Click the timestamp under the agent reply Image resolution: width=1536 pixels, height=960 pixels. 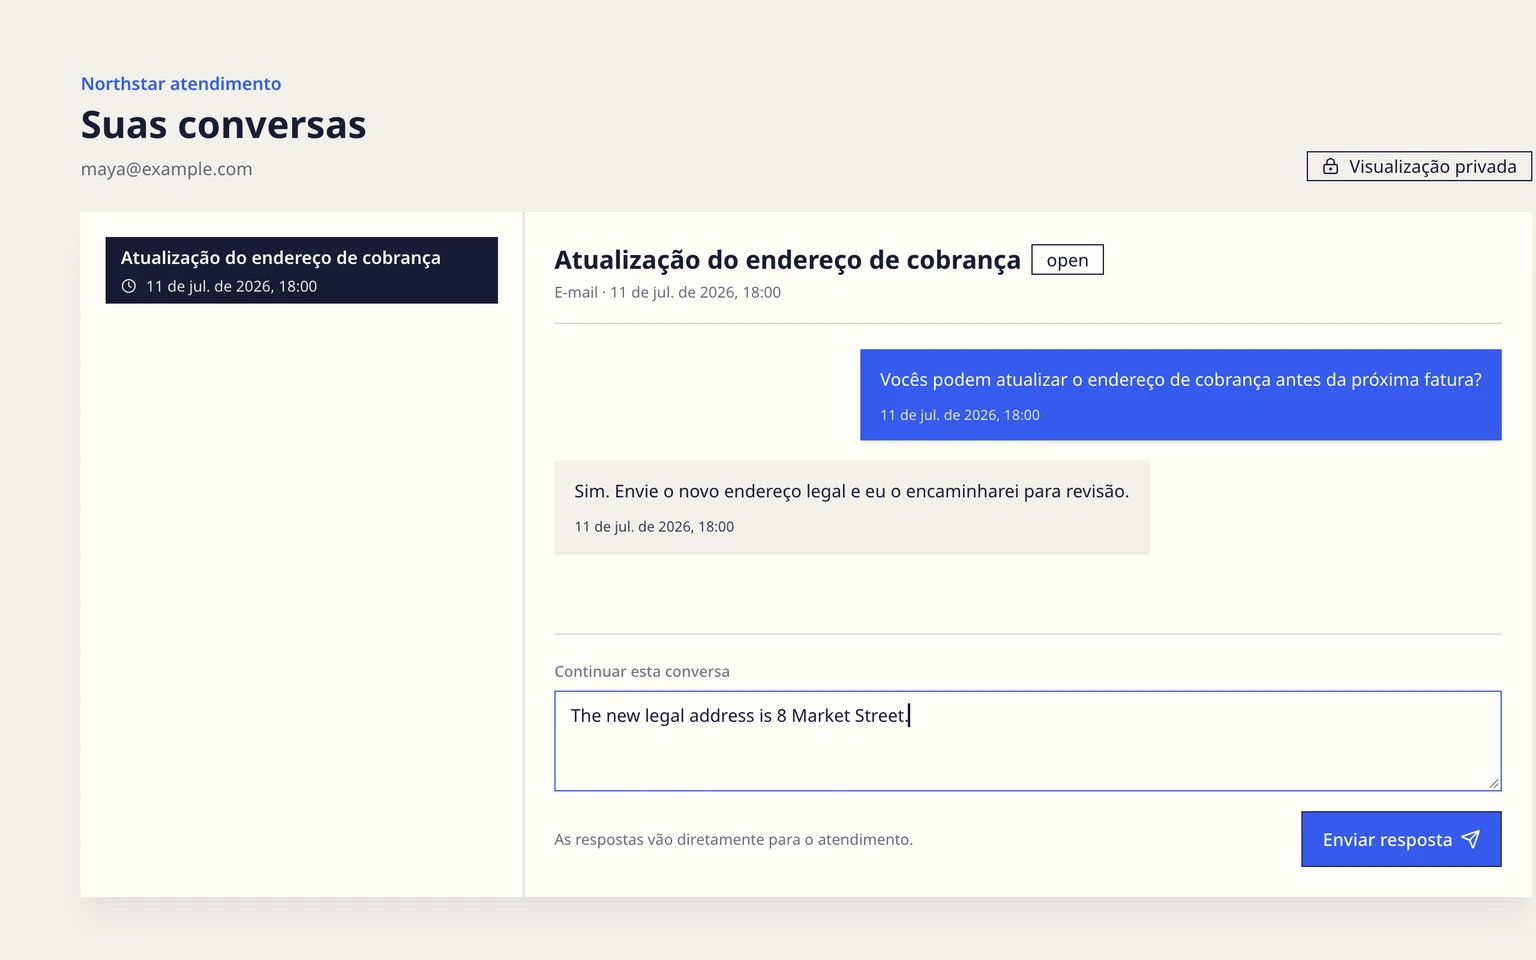click(654, 527)
